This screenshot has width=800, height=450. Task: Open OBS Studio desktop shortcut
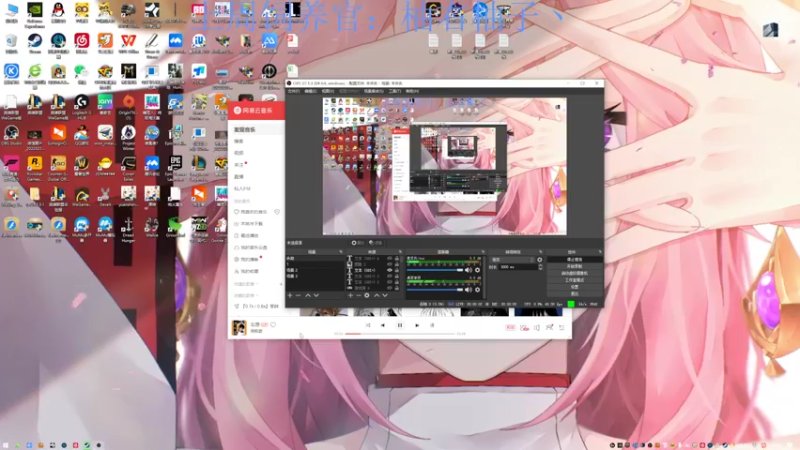[x=11, y=135]
